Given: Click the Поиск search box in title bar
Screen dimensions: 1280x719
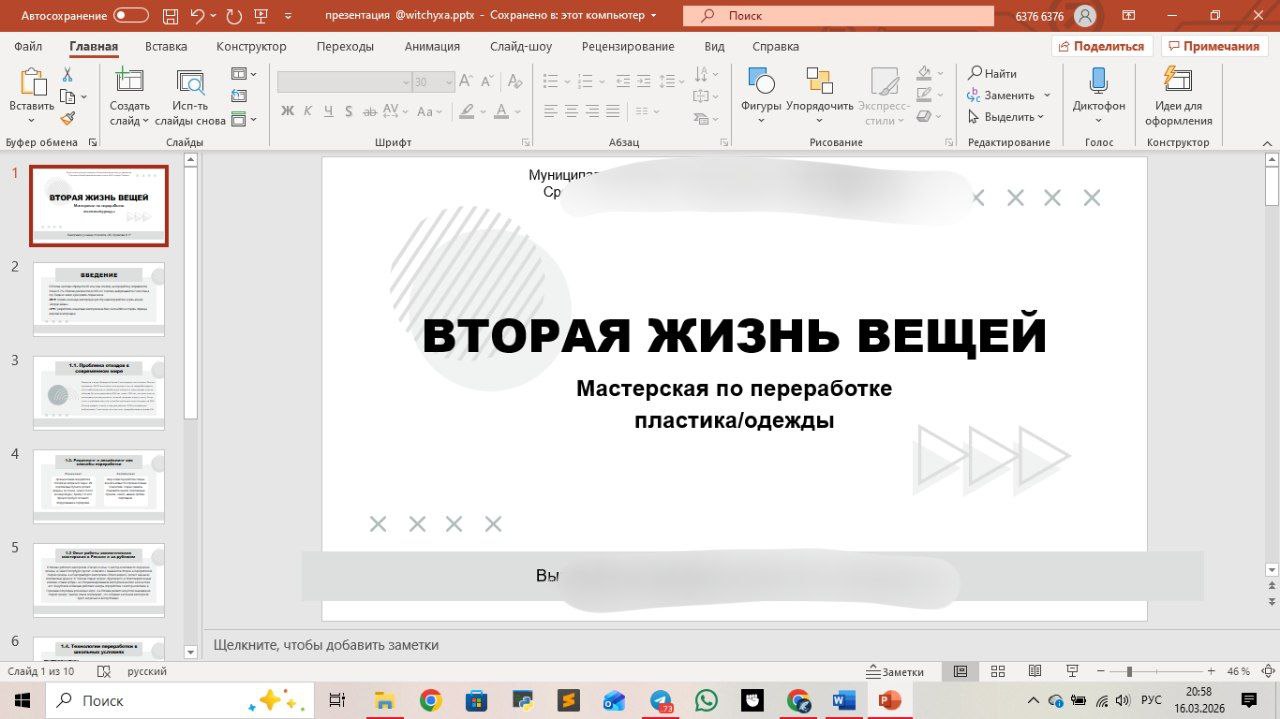Looking at the screenshot, I should pos(840,15).
